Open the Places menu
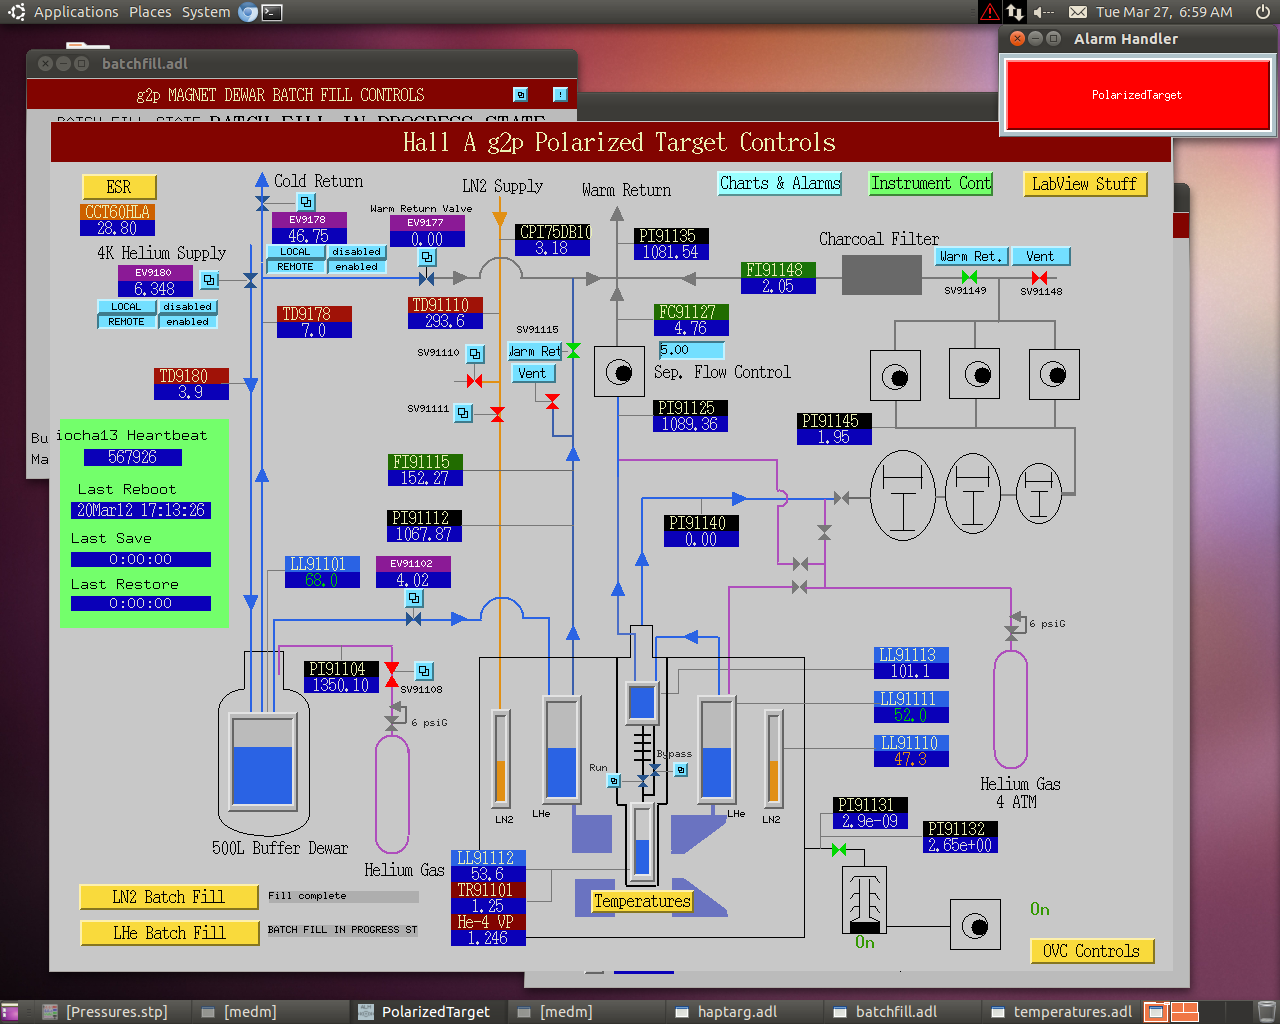This screenshot has width=1280, height=1024. (150, 12)
